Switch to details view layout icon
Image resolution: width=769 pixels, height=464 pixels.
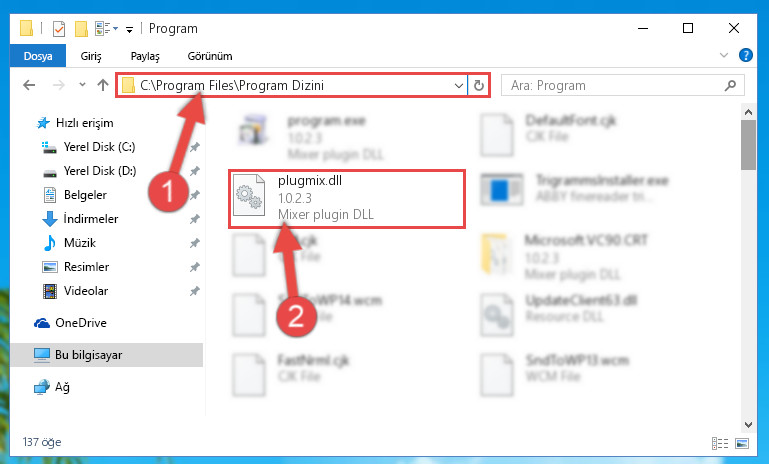[719, 443]
